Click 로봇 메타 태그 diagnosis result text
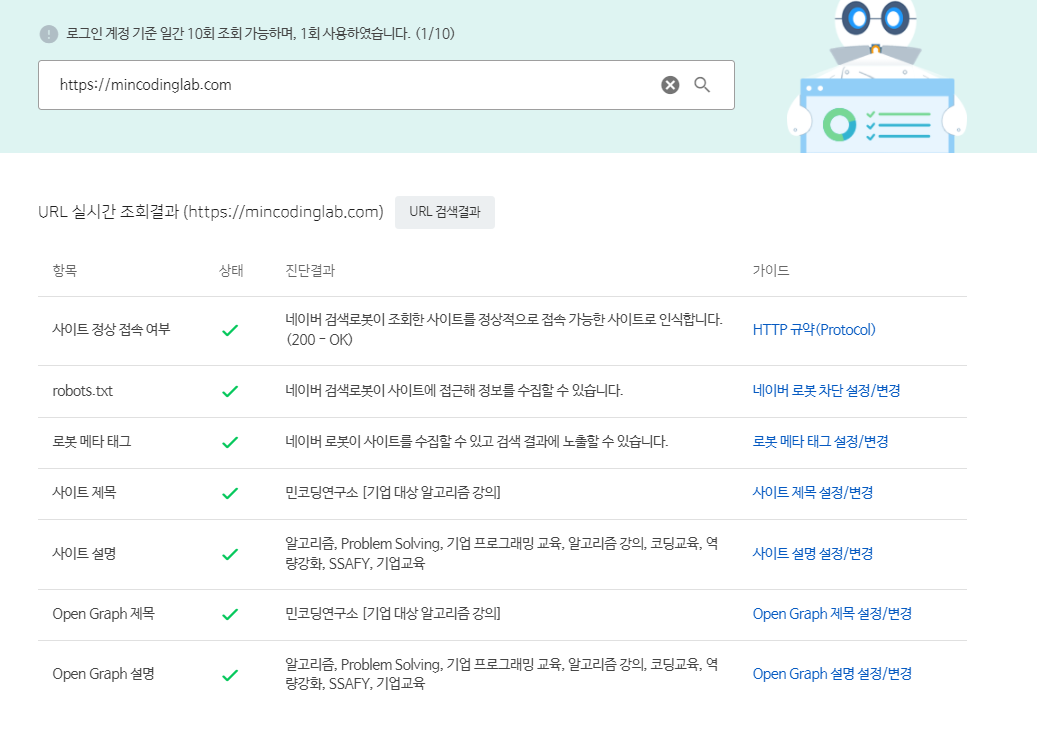Screen dimensions: 1037x733 click(x=476, y=441)
